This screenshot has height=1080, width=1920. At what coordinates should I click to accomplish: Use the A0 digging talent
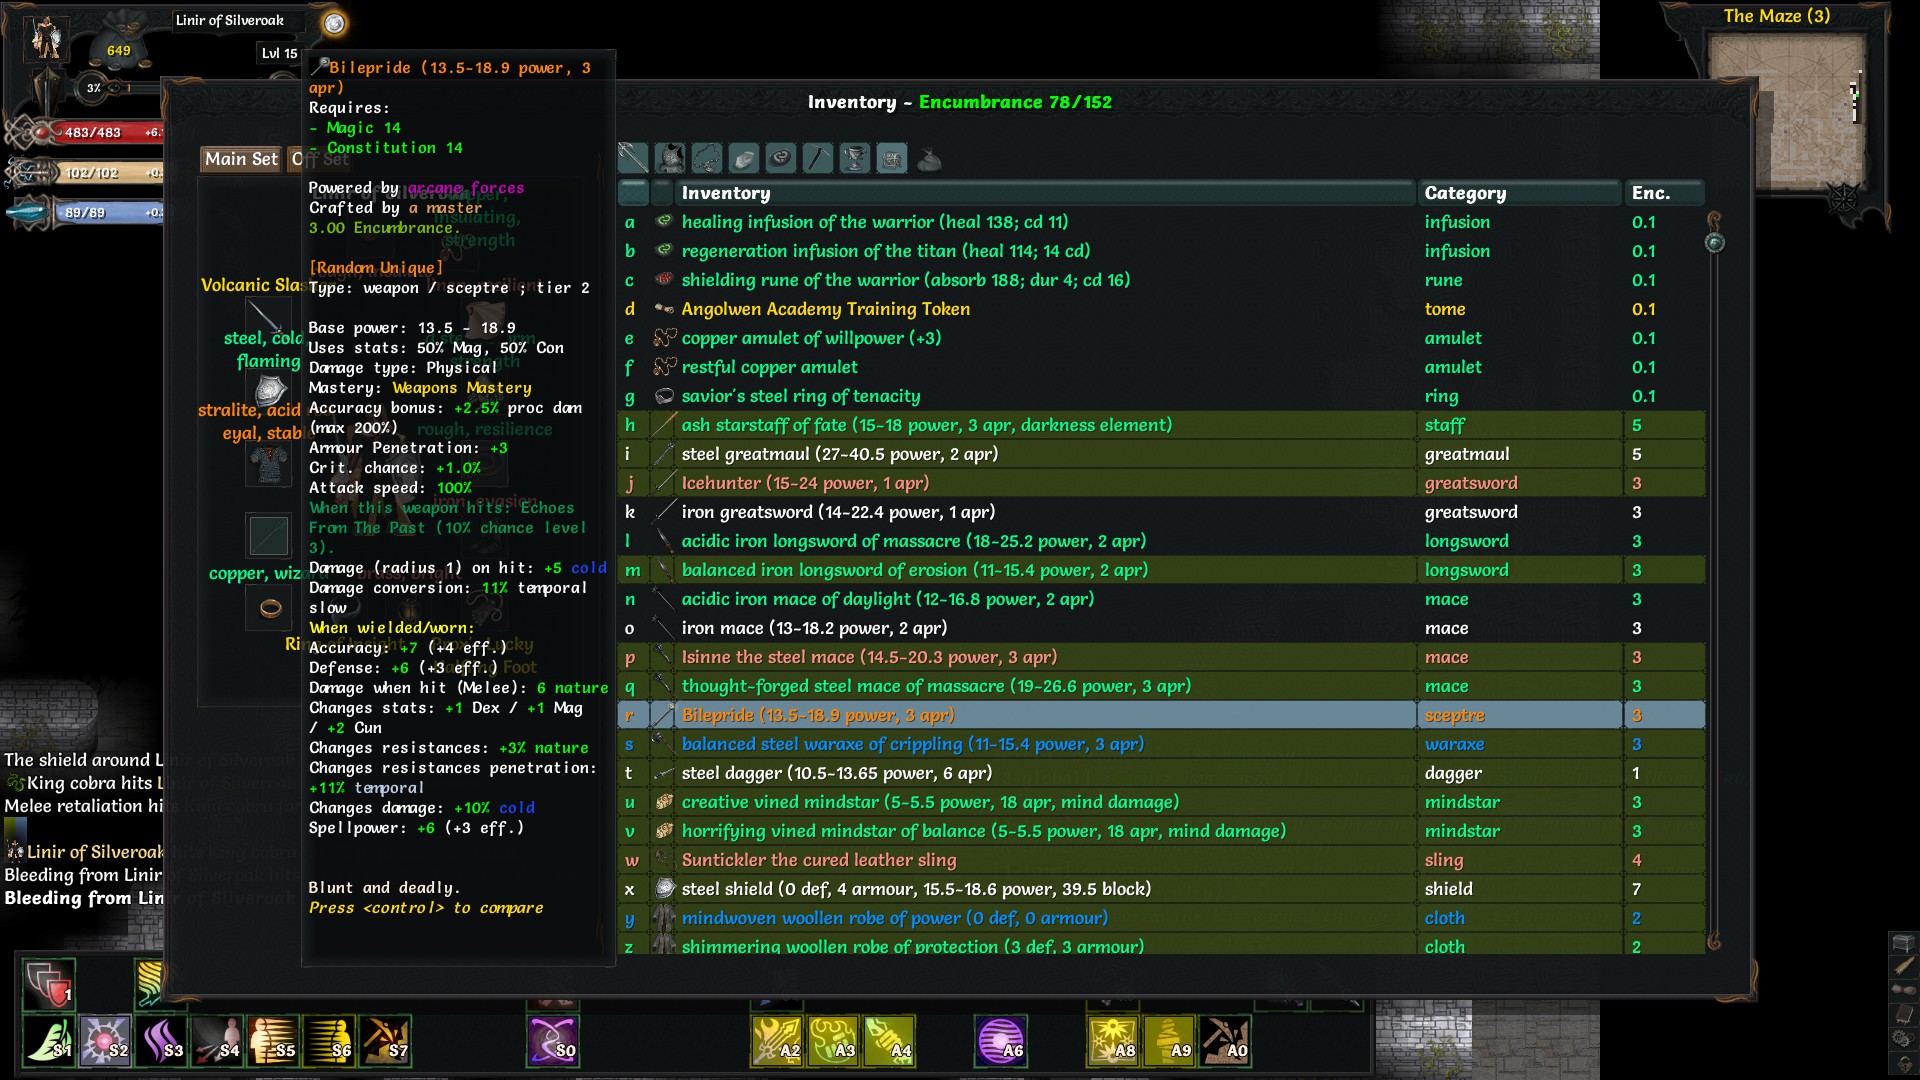tap(1225, 1041)
